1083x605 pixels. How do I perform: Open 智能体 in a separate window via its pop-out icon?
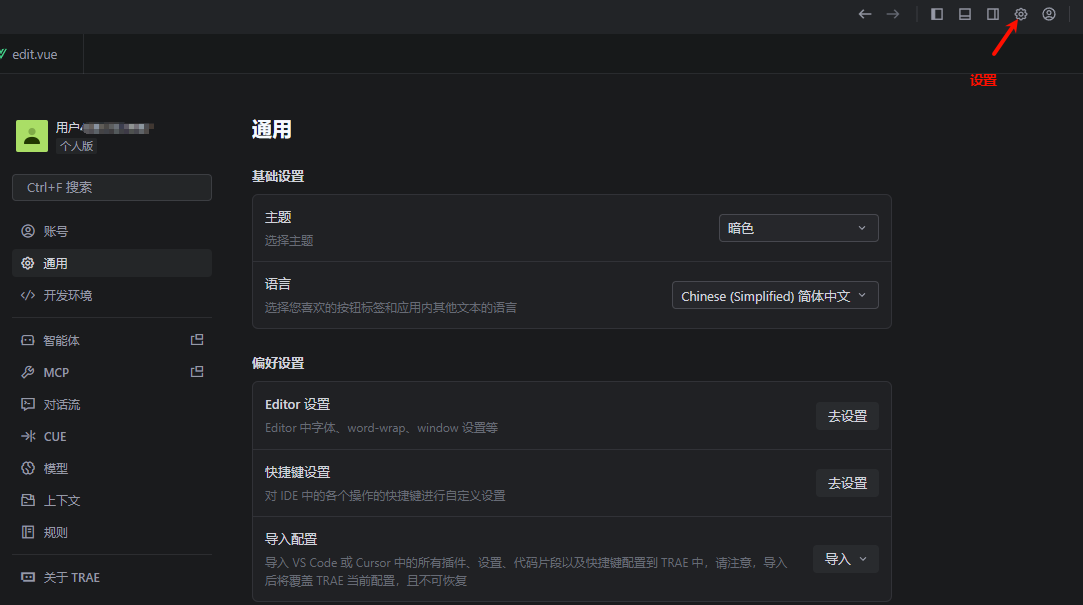[x=197, y=340]
